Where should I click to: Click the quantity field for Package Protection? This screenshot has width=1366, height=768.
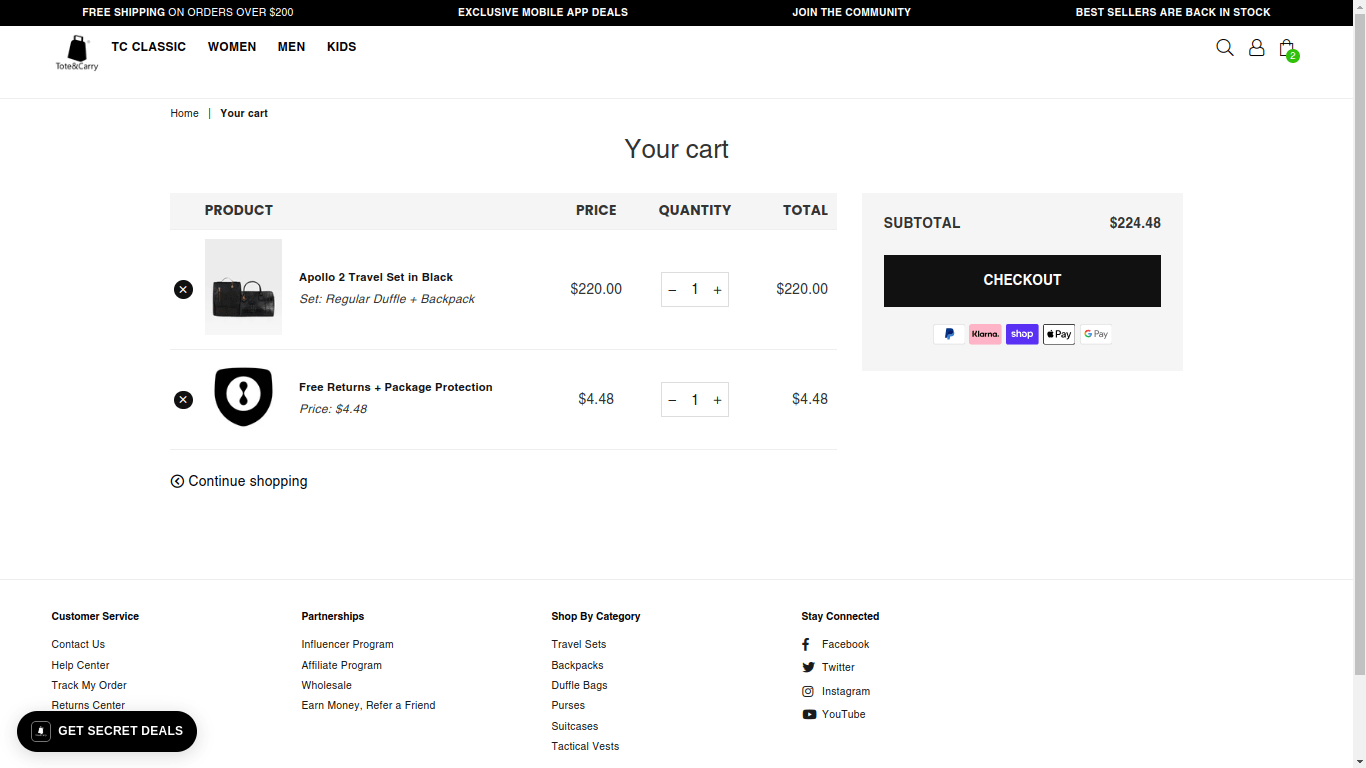click(695, 399)
